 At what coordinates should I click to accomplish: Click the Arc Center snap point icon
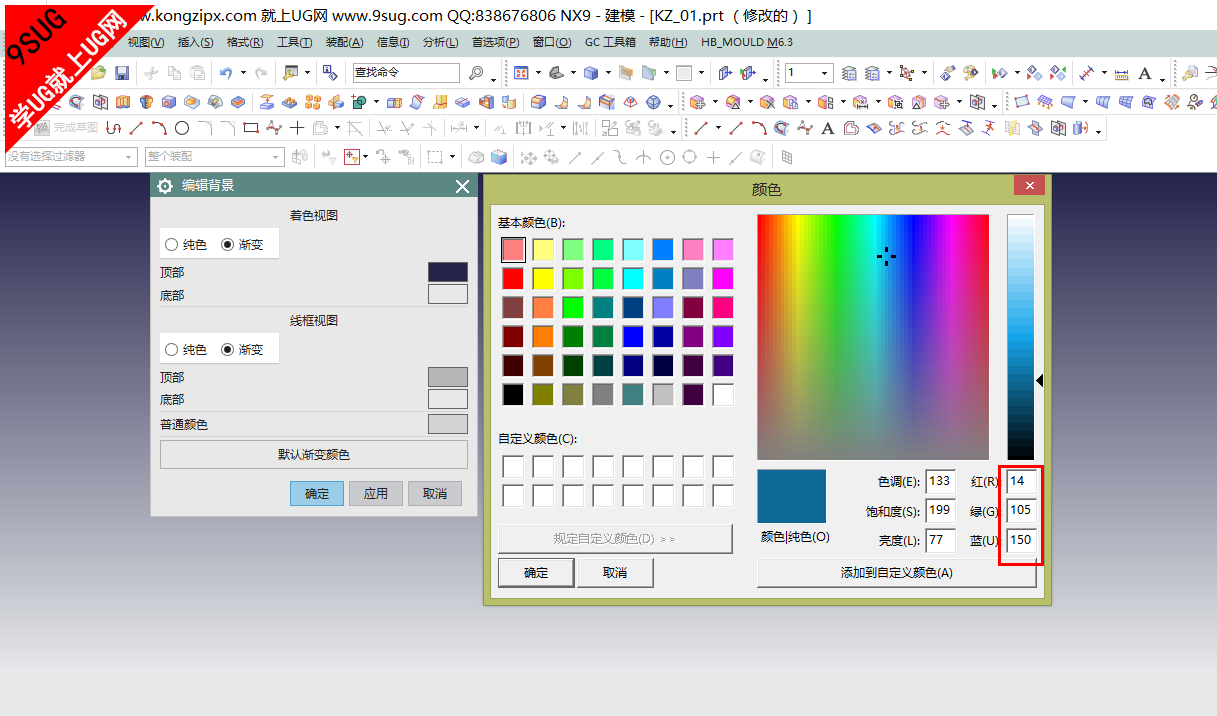pyautogui.click(x=666, y=157)
